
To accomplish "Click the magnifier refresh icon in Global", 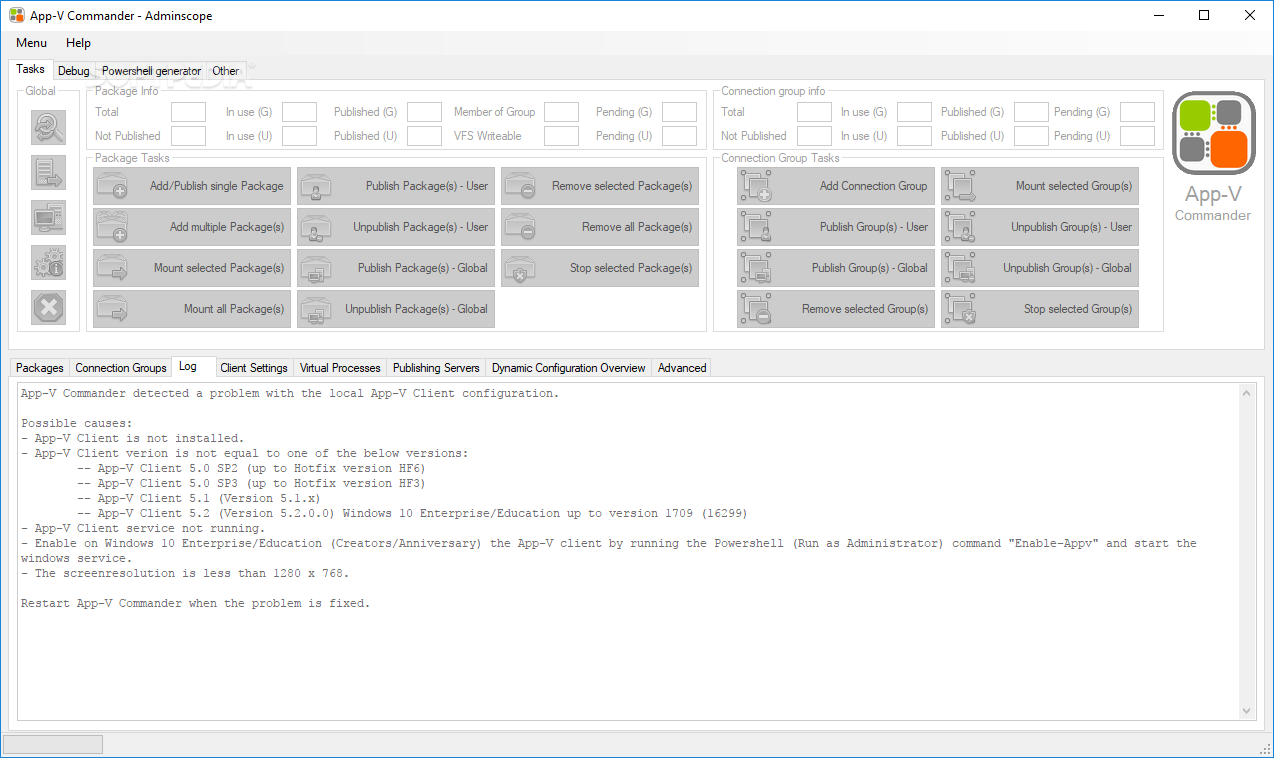I will [x=49, y=128].
